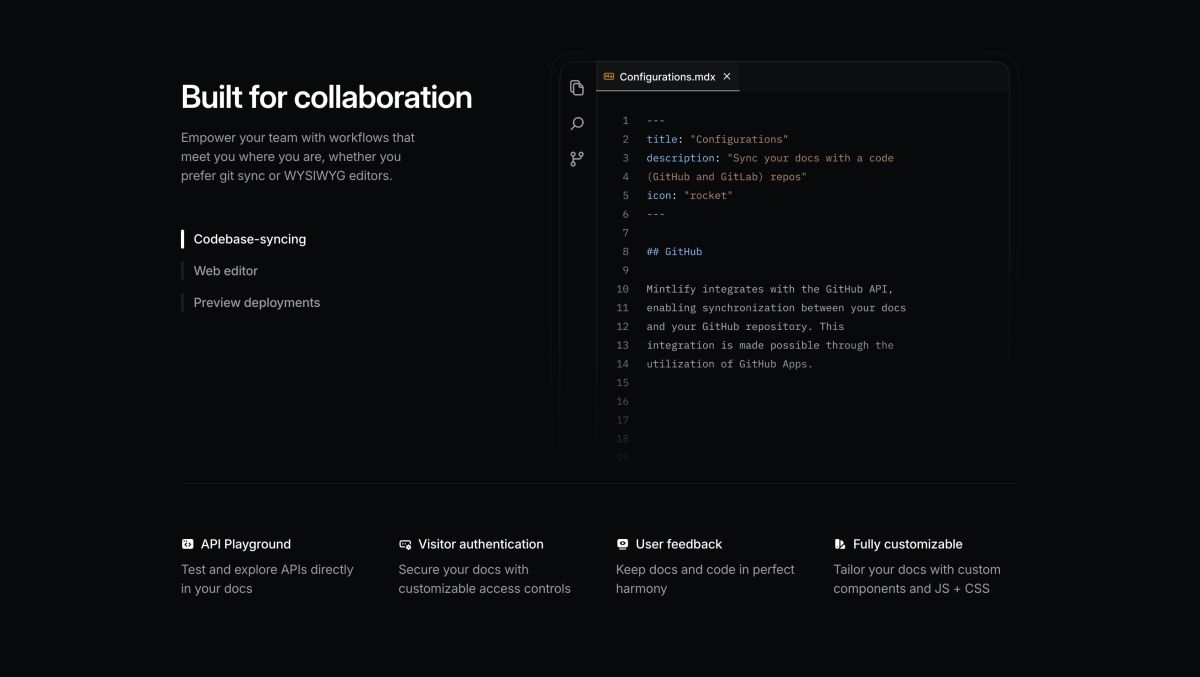
Task: Click the icon: "rocket" code line
Action: (x=689, y=195)
